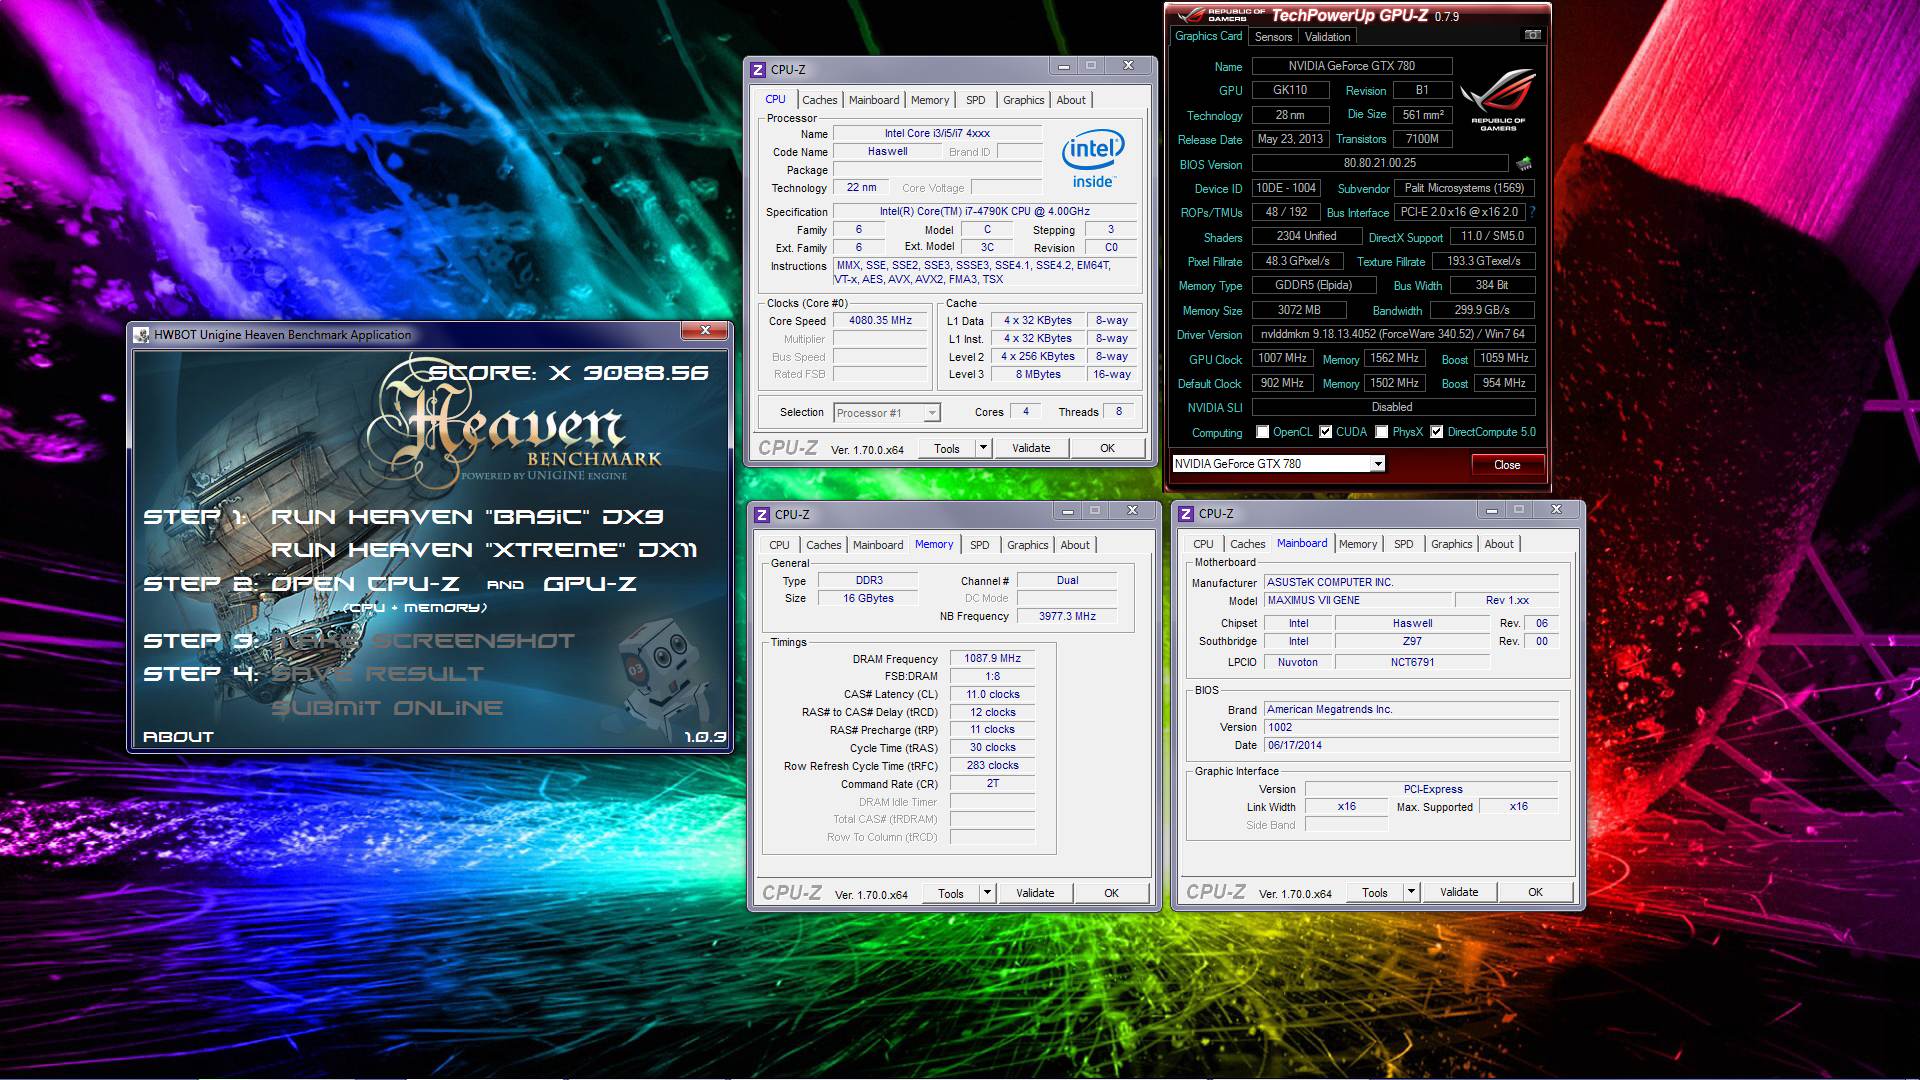Click About in HWBOT window
1920x1080 pixels.
point(178,737)
